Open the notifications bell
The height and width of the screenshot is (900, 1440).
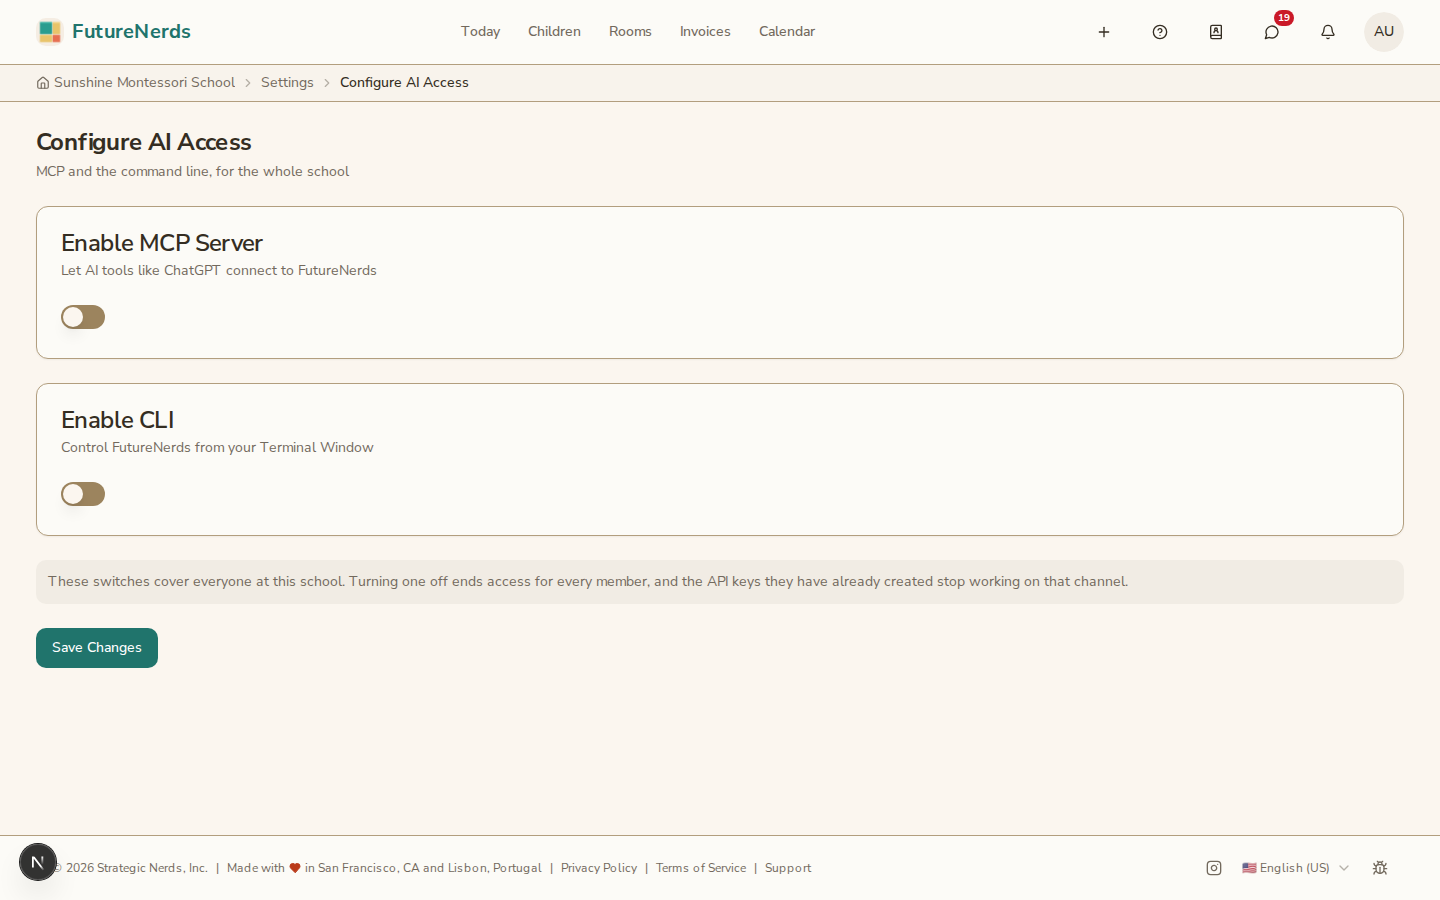click(1328, 32)
